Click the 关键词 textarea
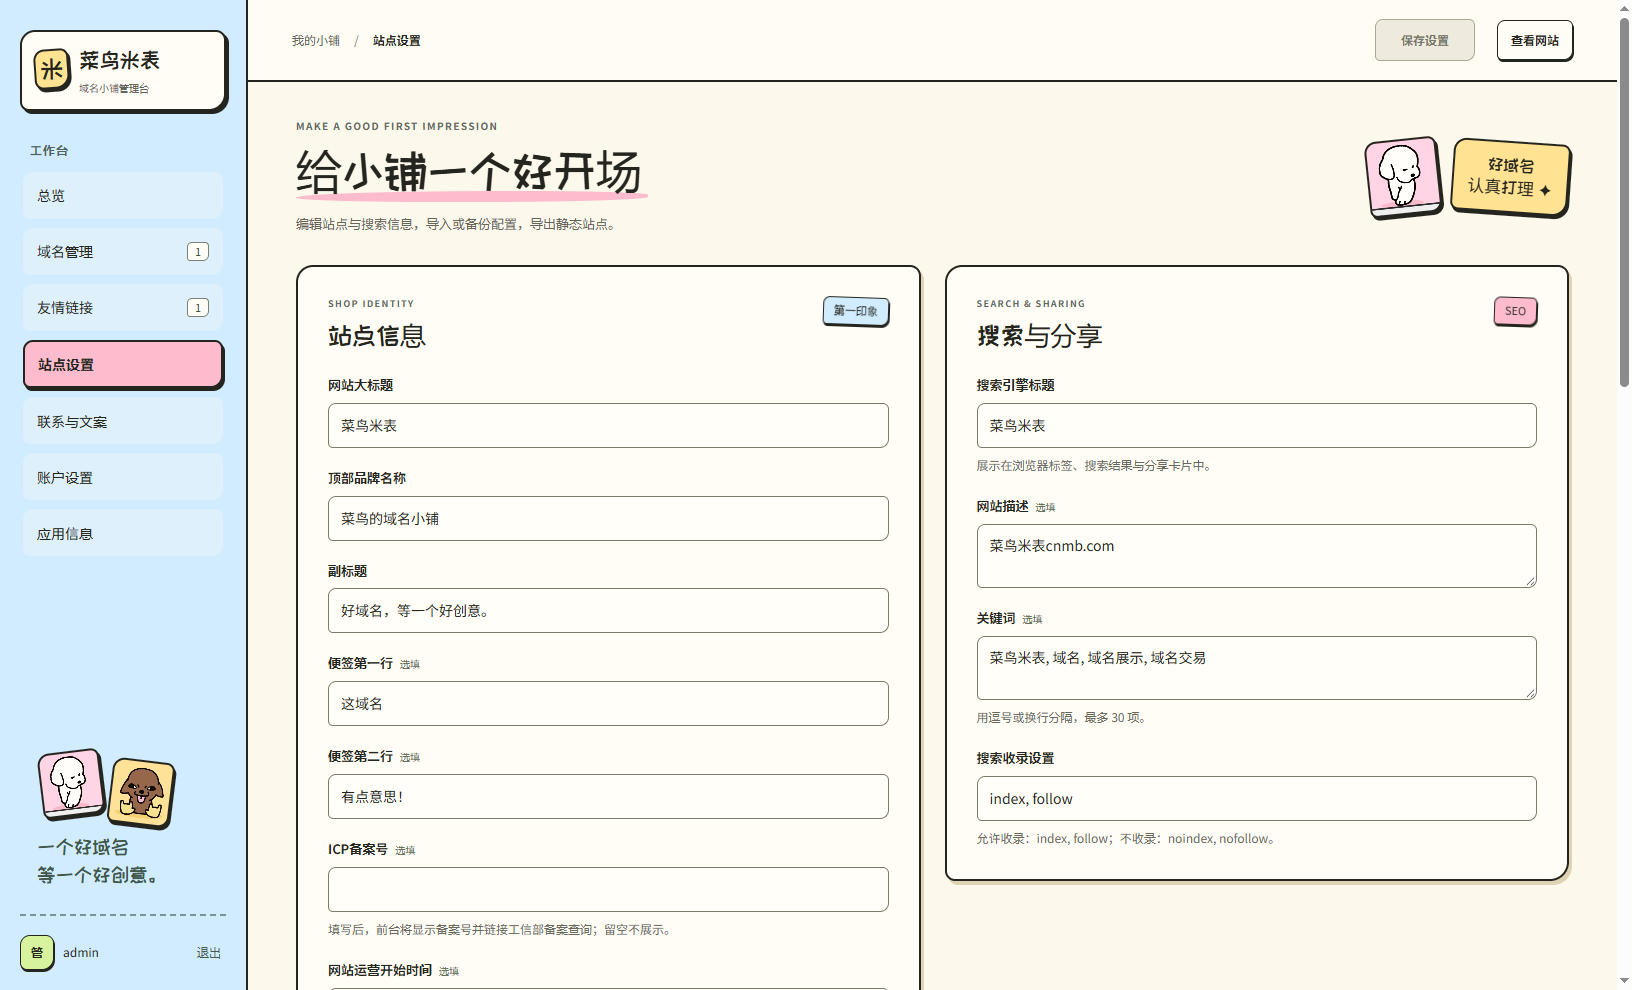Viewport: 1632px width, 990px height. (1256, 668)
